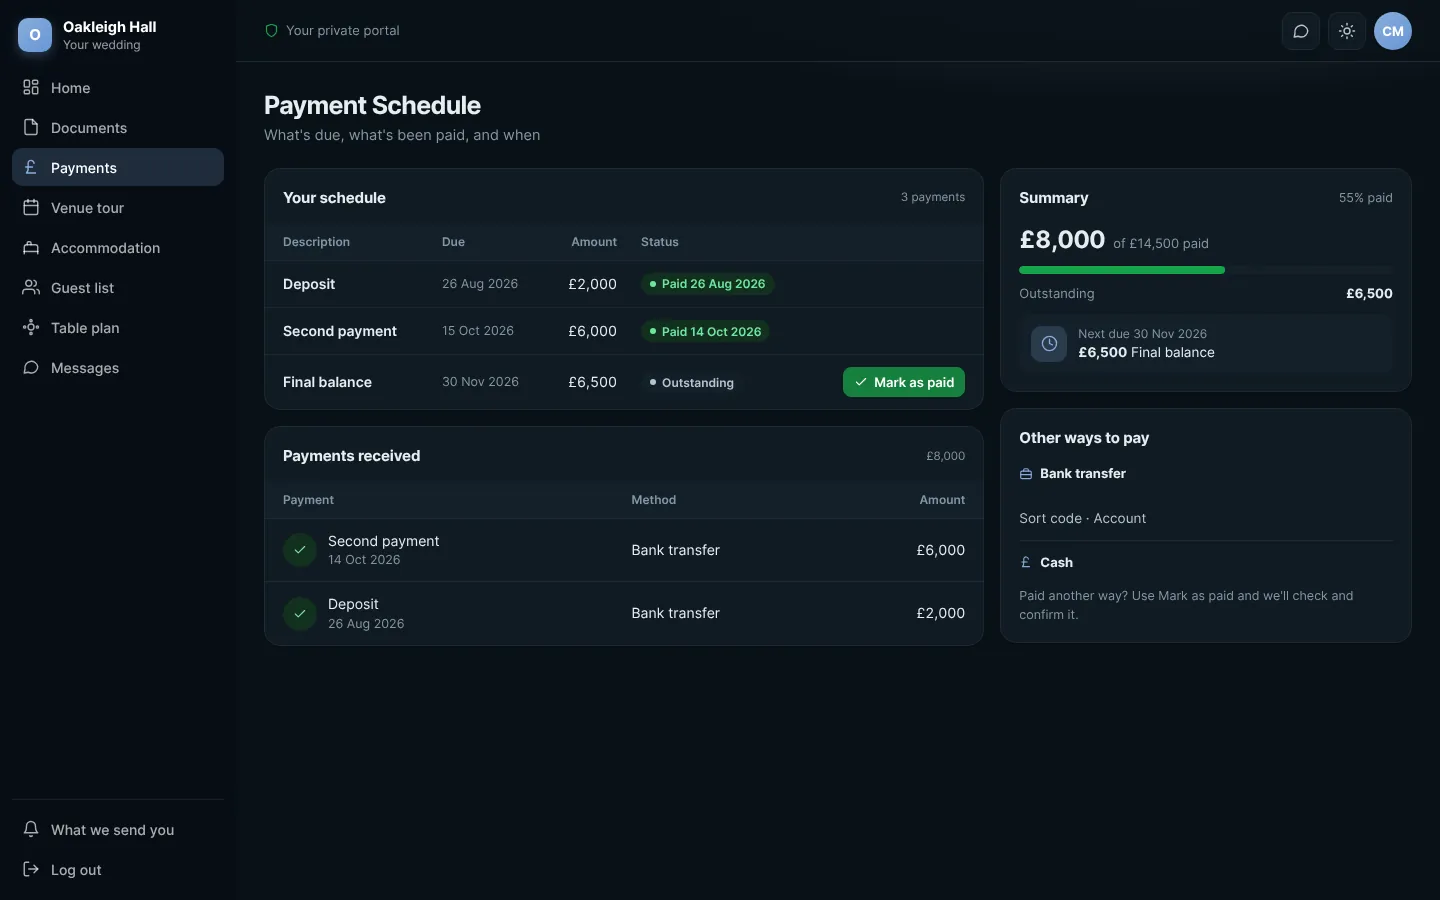
Task: Select the Final balance row description
Action: click(327, 382)
